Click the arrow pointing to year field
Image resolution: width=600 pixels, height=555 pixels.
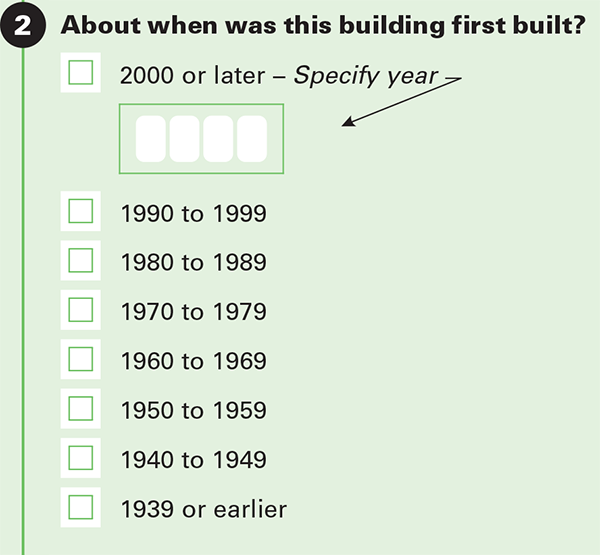[402, 102]
